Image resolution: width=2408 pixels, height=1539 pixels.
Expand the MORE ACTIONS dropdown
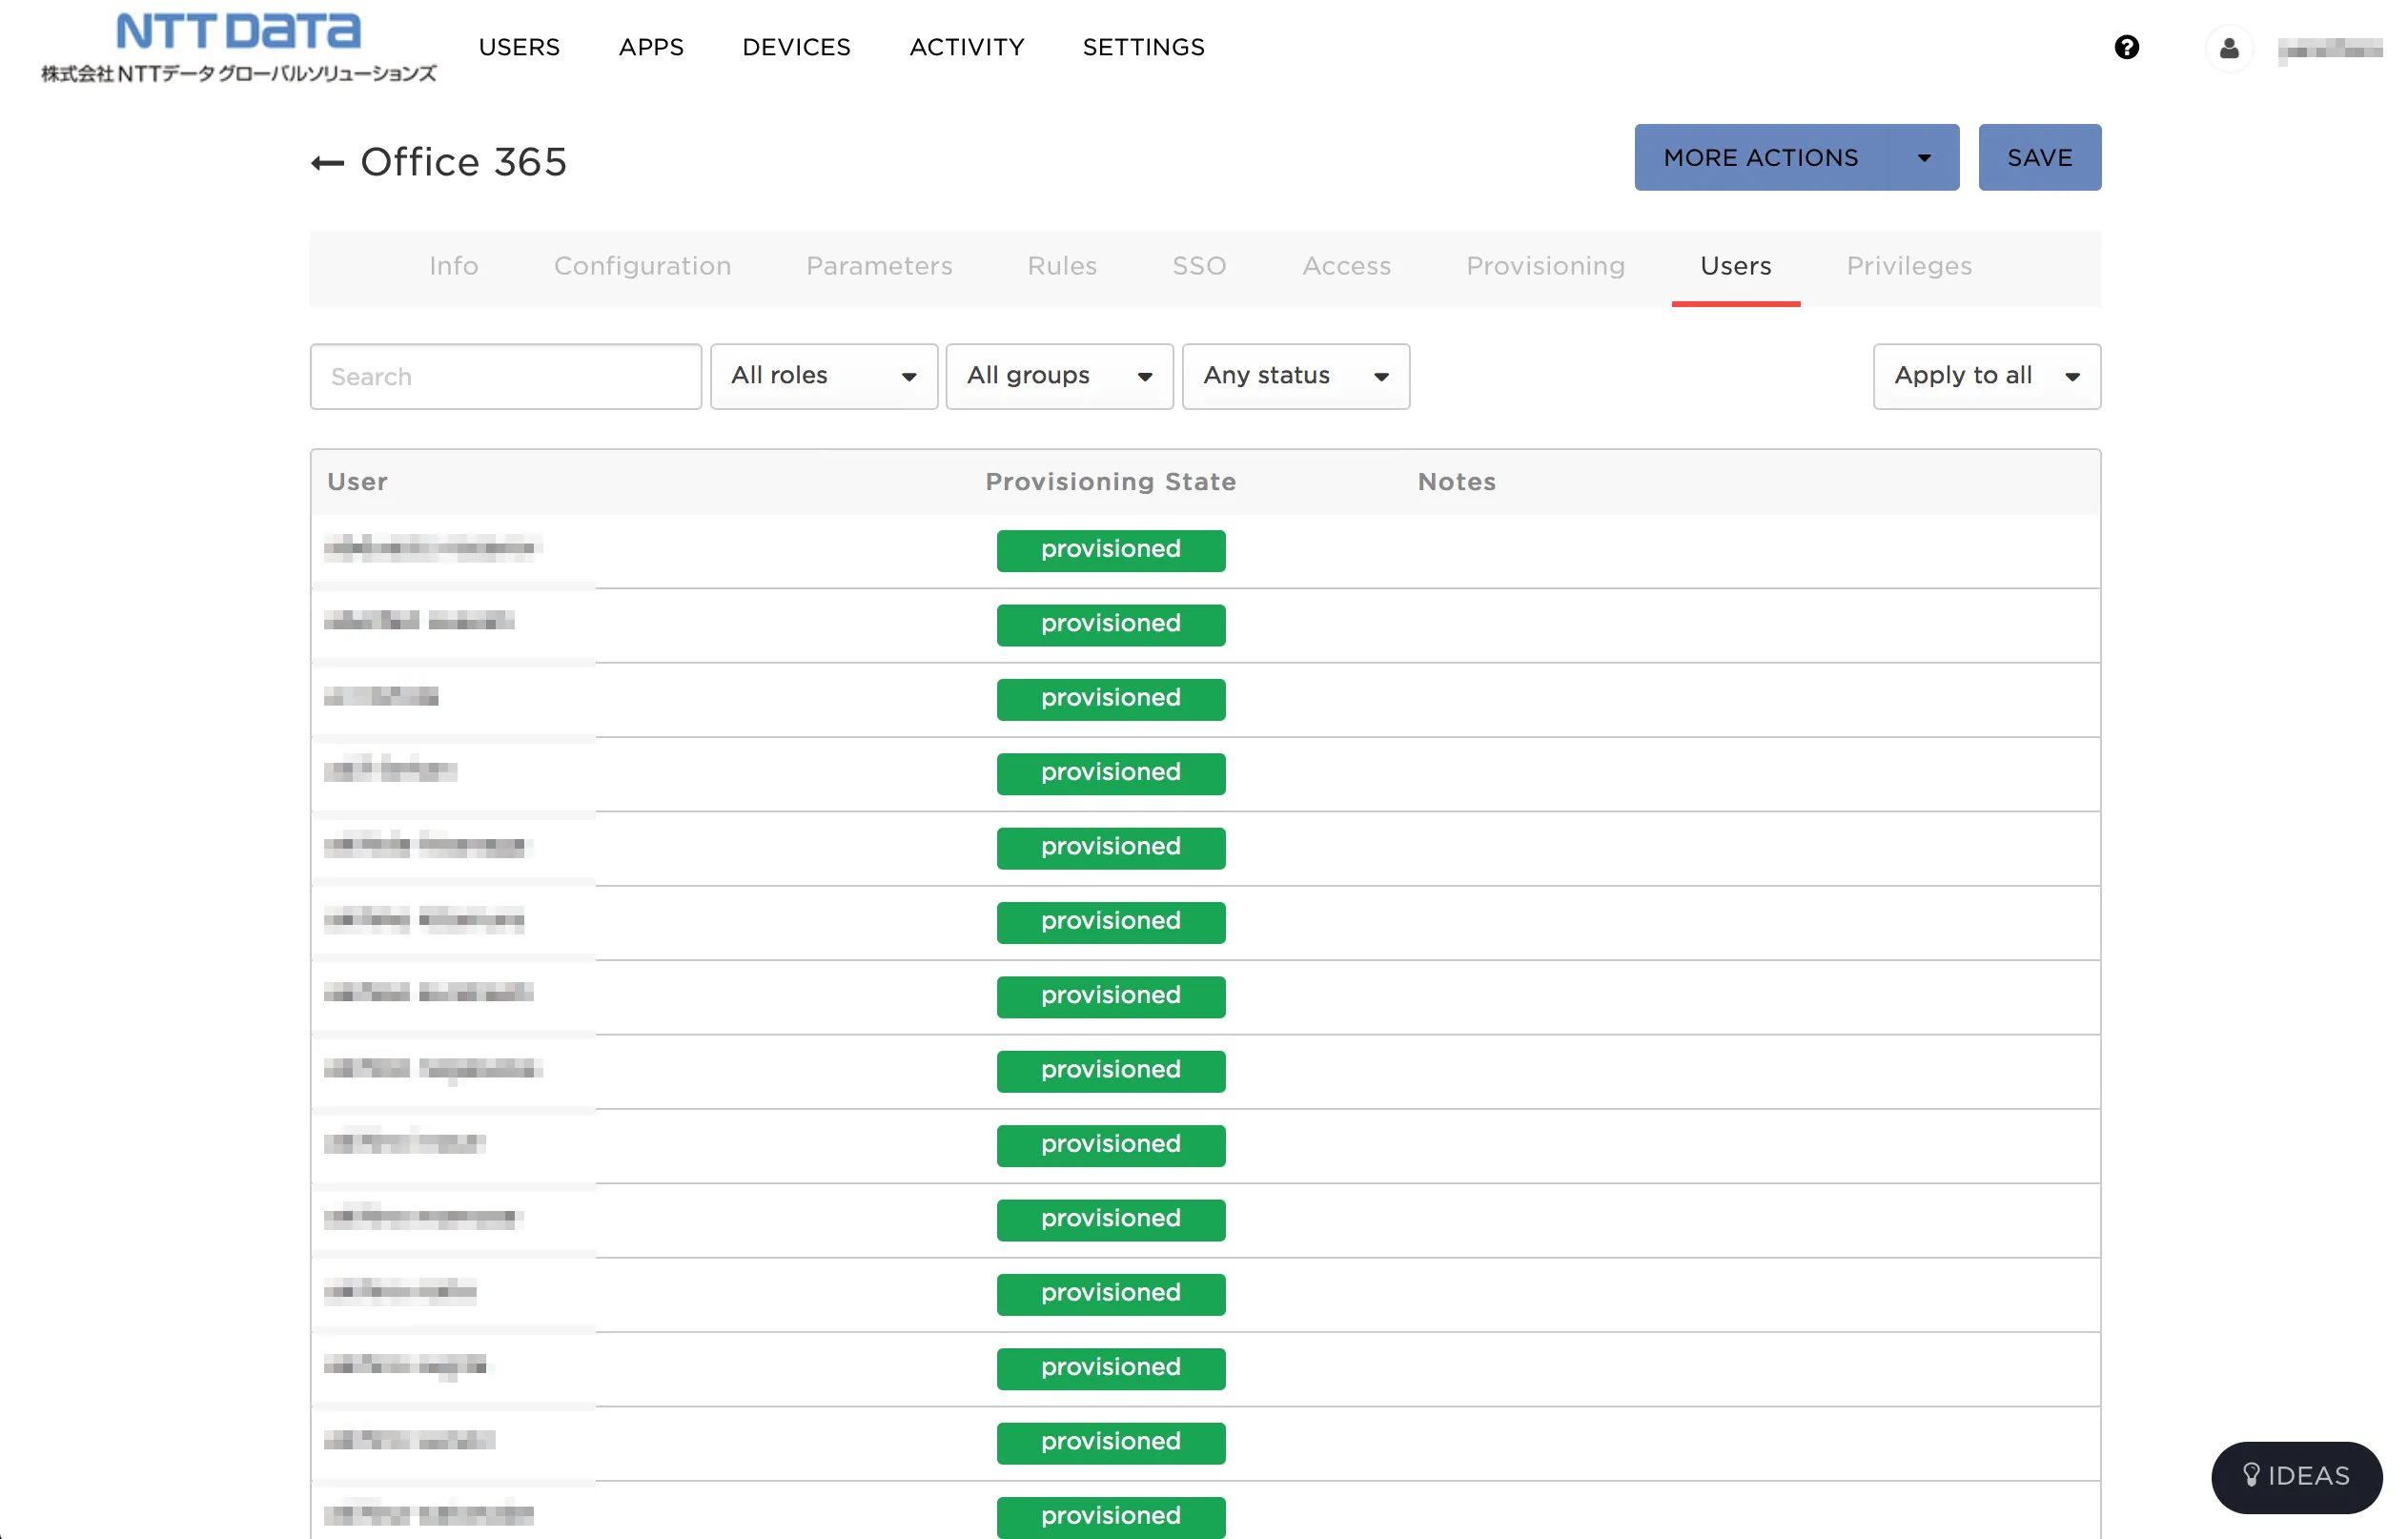(1796, 157)
